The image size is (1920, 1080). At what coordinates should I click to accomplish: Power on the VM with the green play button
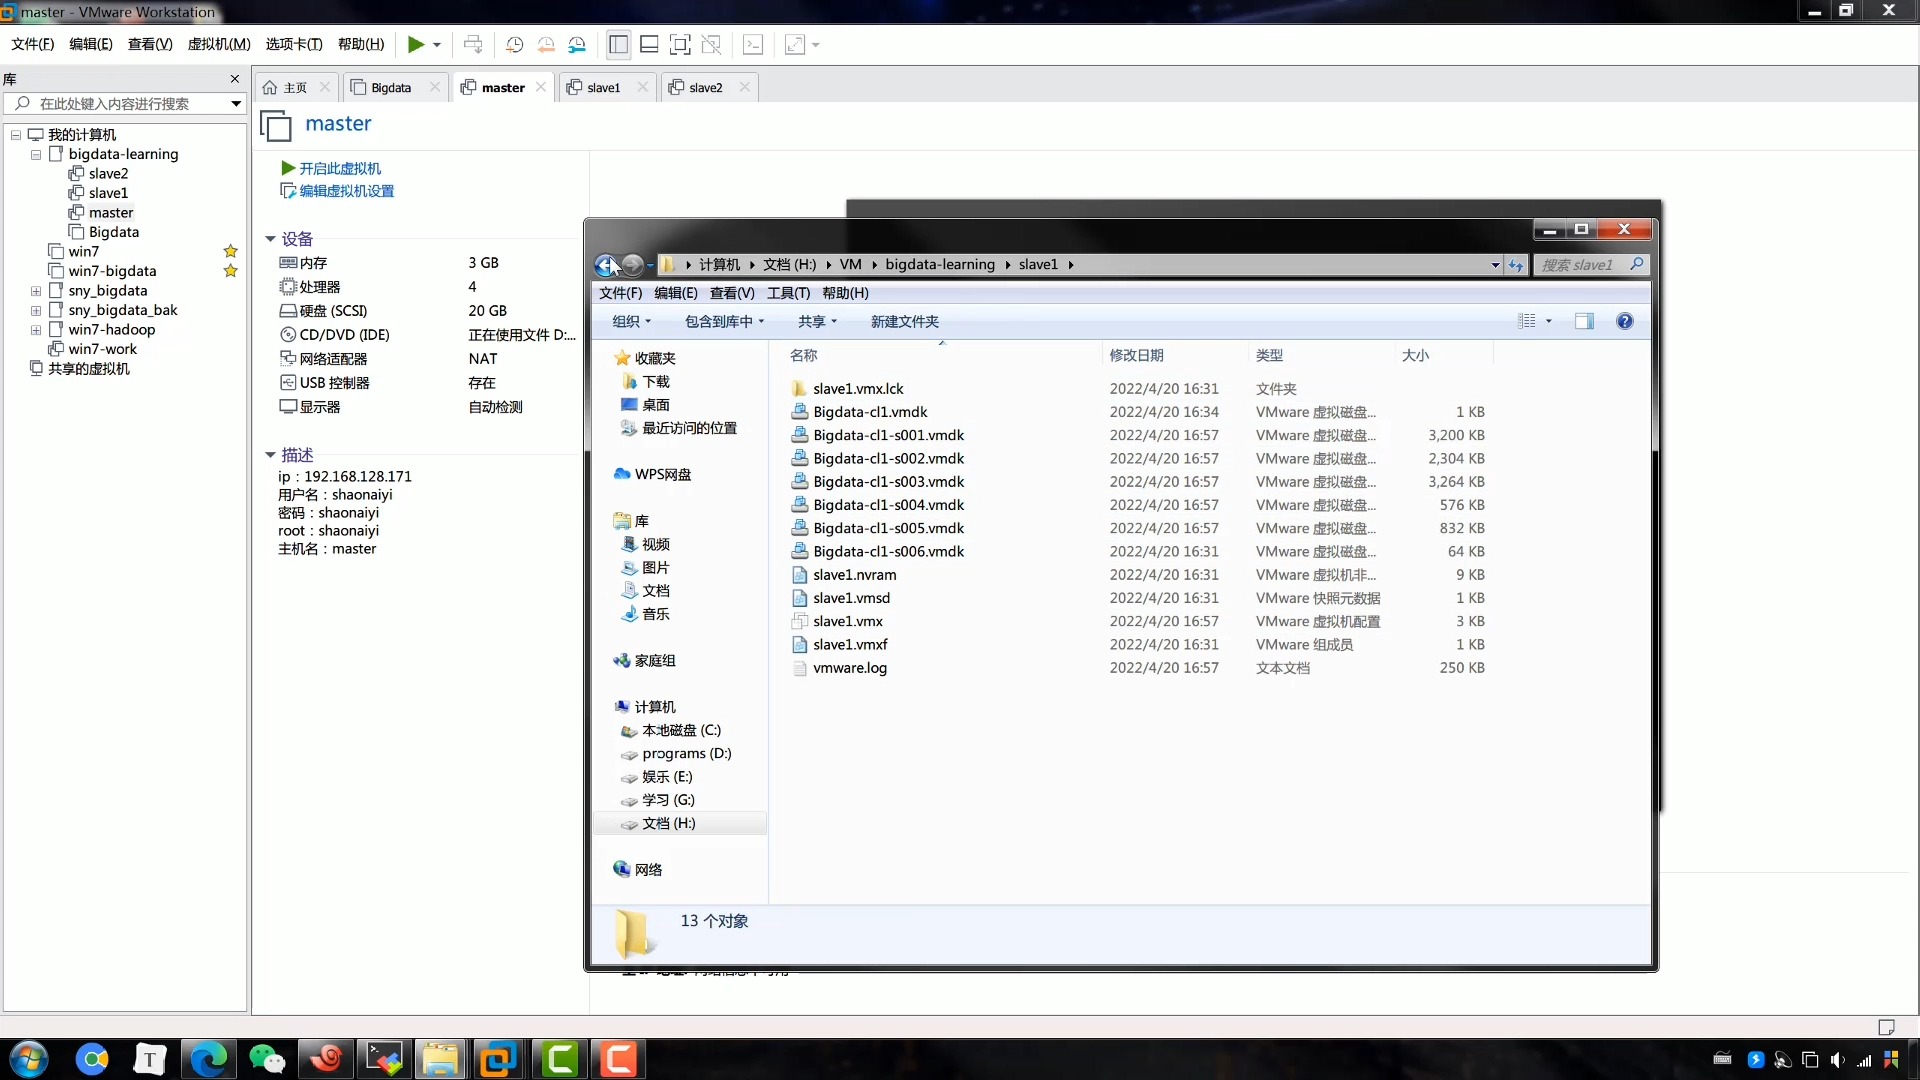coord(415,44)
